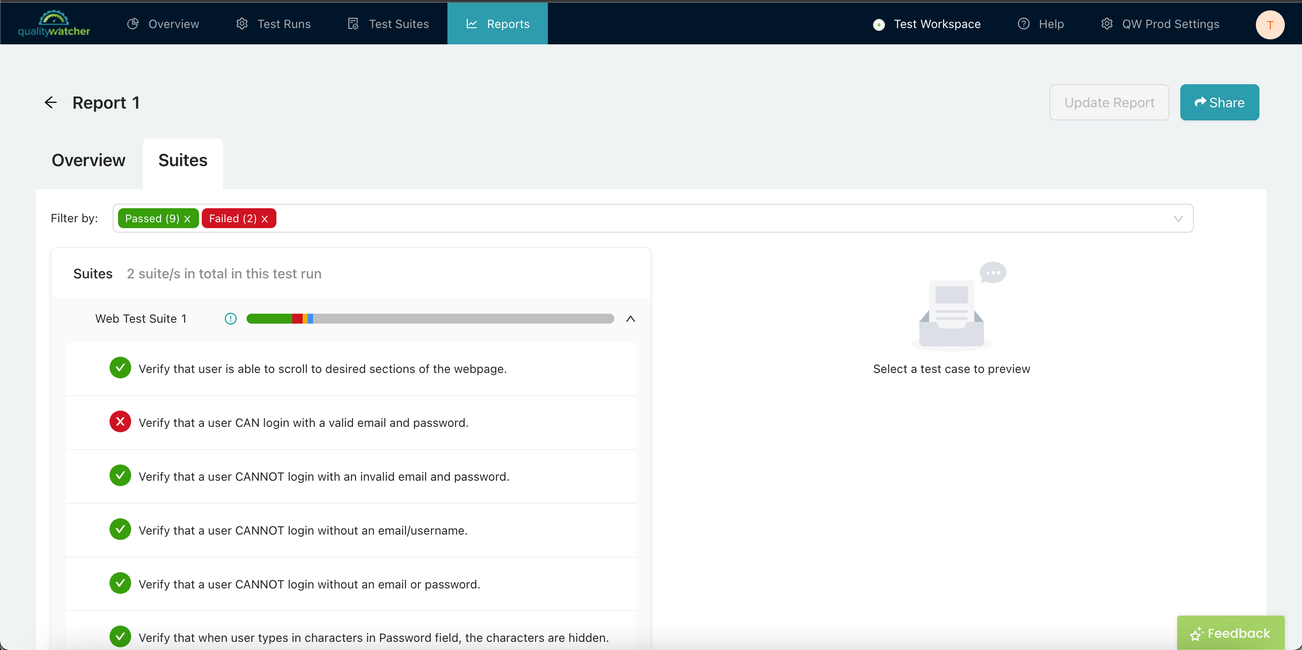Open the Filter by dropdown arrow
The width and height of the screenshot is (1302, 650).
point(1178,219)
